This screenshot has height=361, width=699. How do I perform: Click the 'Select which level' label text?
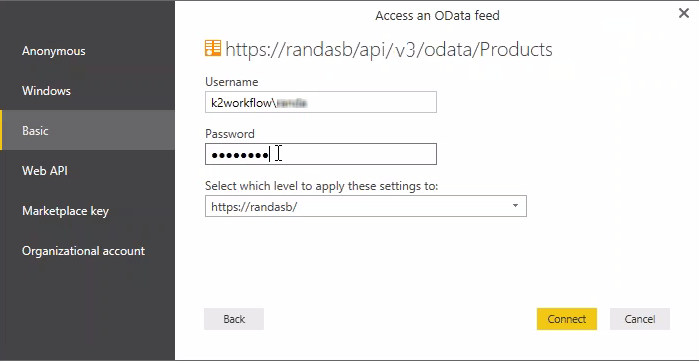click(321, 186)
